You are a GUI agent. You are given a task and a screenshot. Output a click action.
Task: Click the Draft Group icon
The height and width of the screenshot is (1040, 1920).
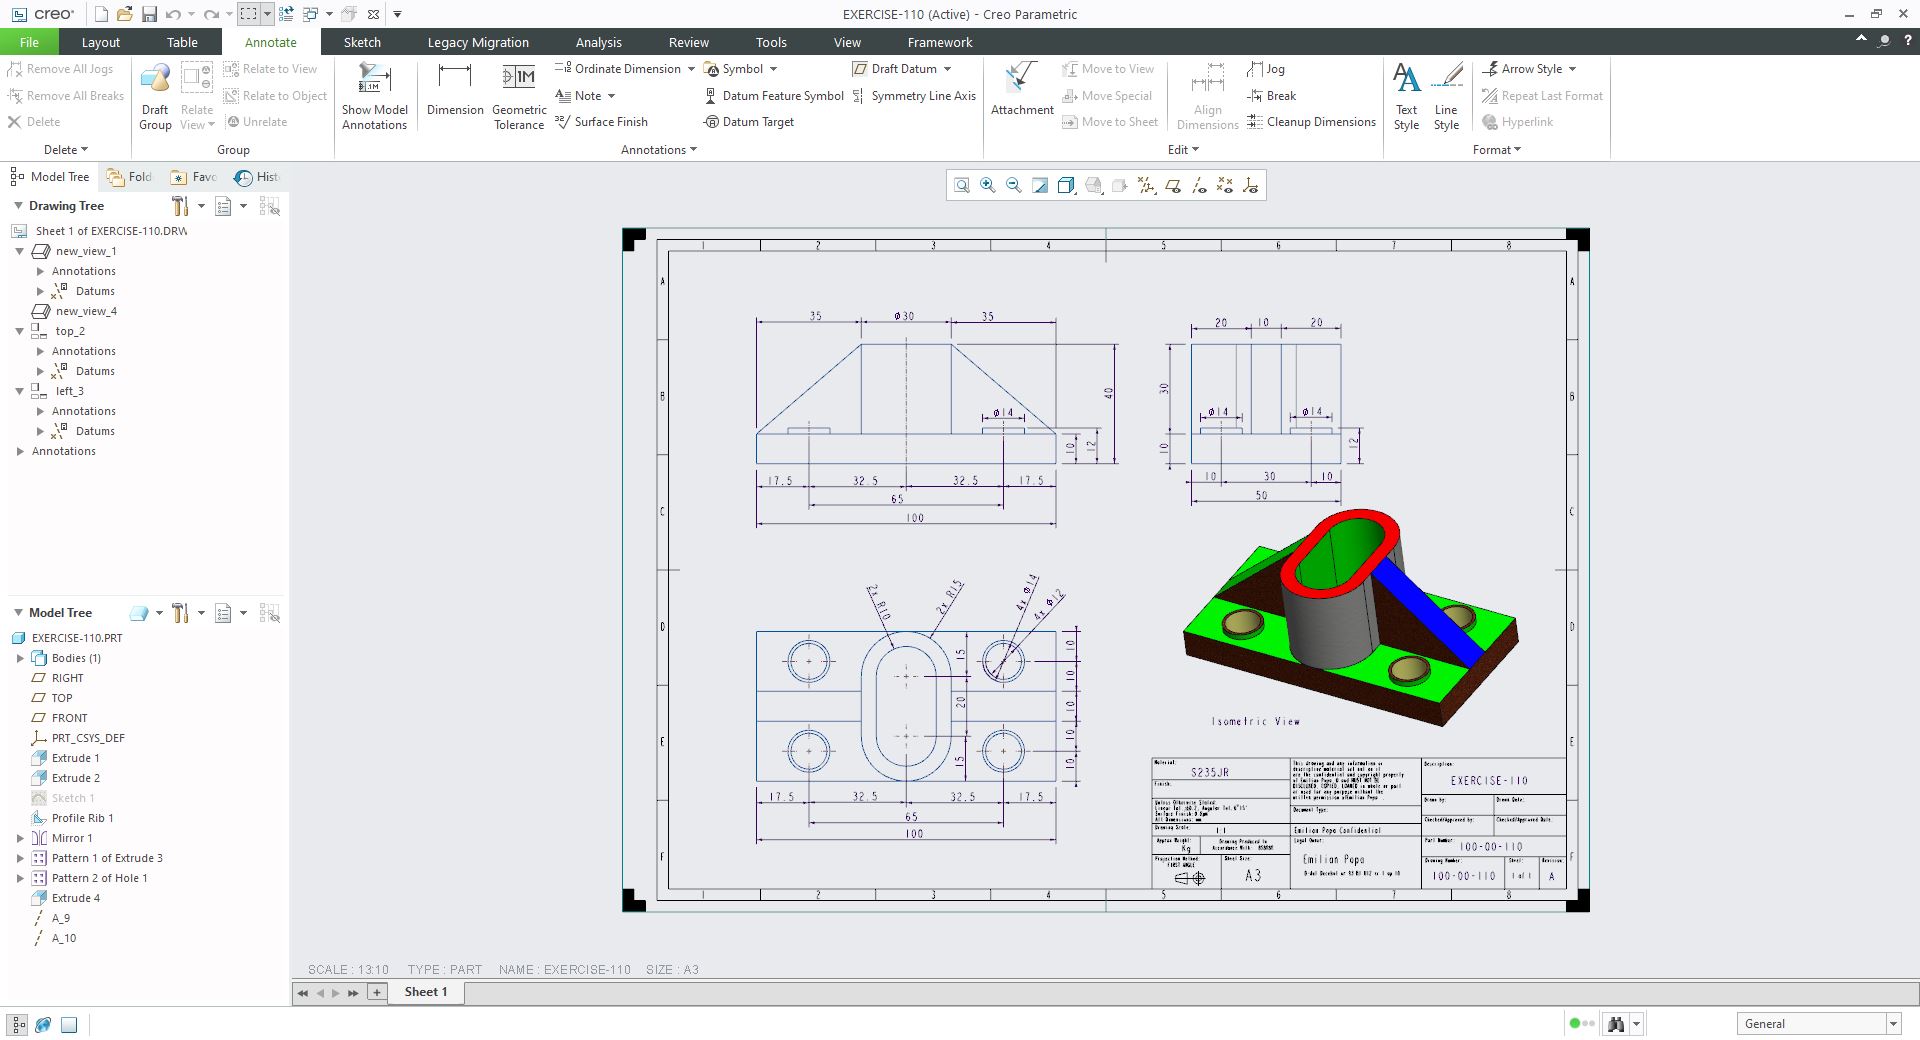(155, 96)
